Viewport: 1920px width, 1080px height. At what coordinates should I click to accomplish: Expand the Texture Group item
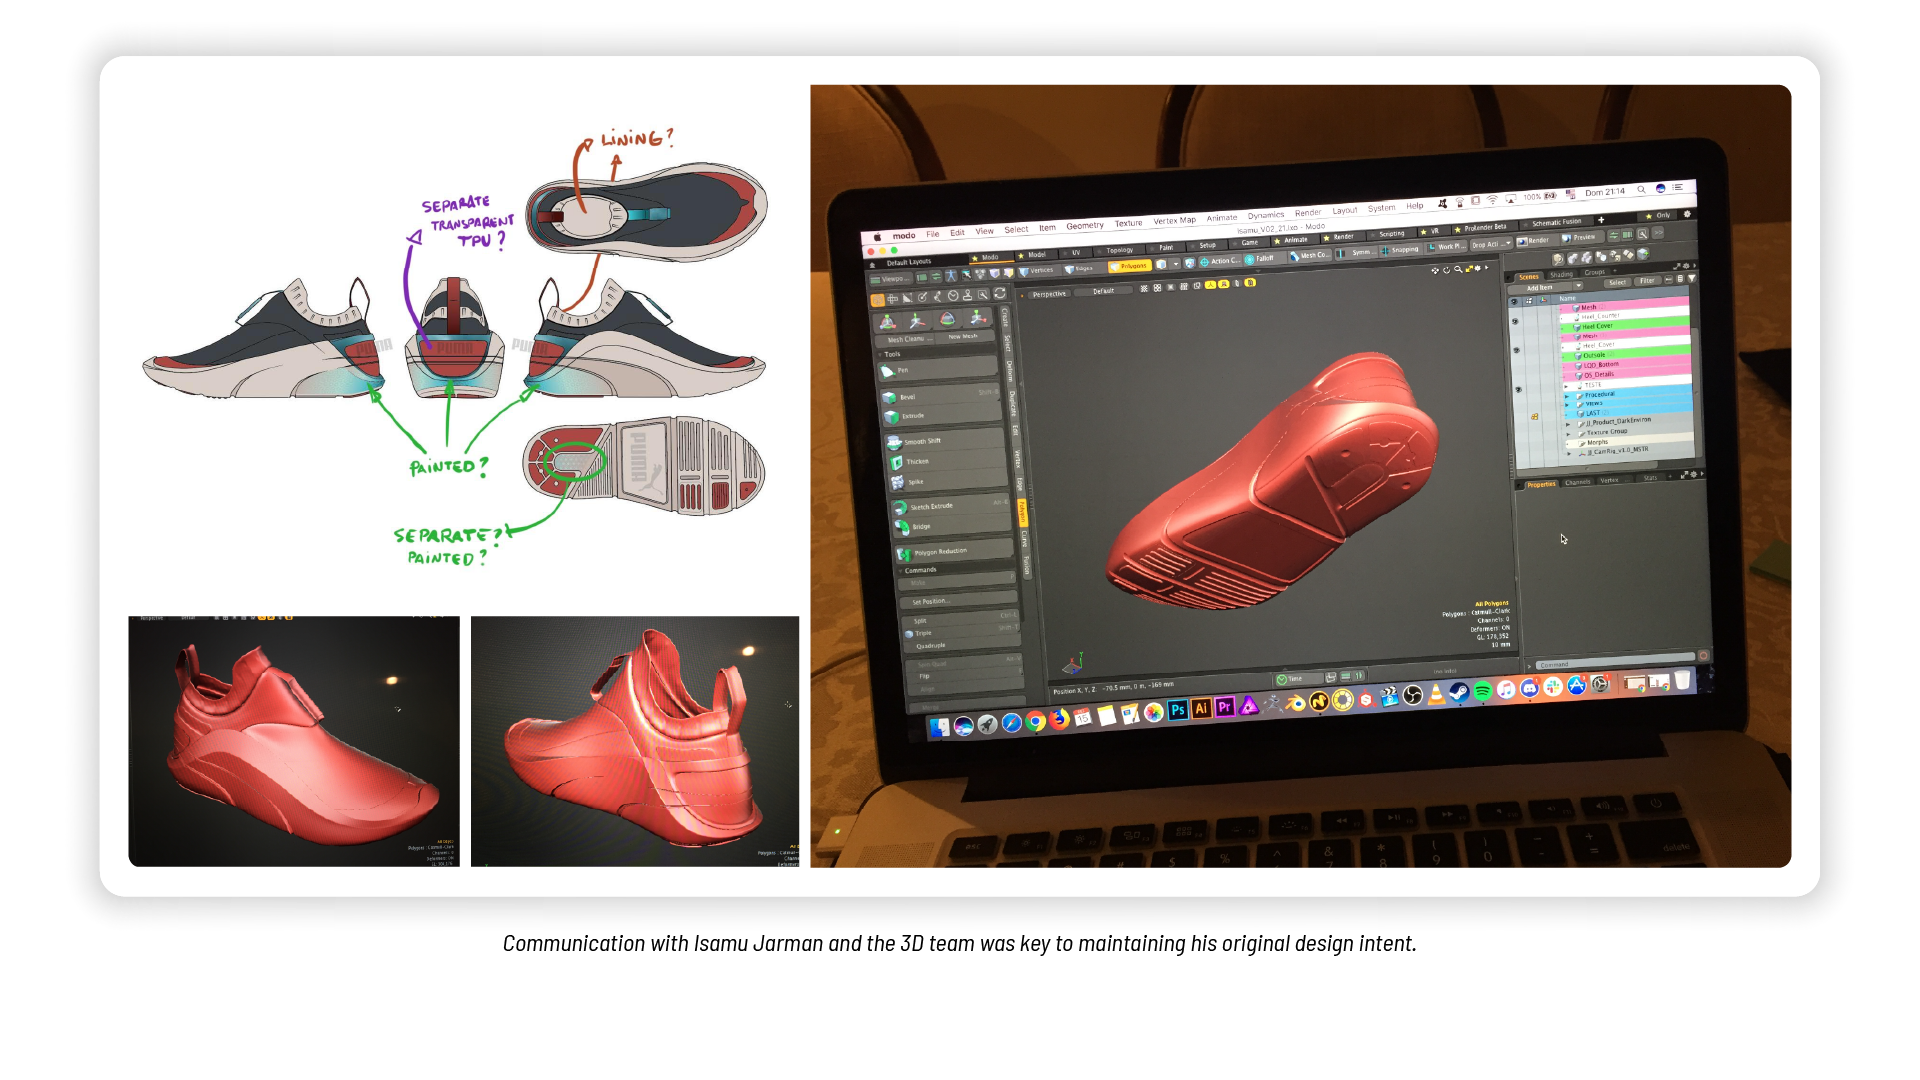pyautogui.click(x=1568, y=433)
